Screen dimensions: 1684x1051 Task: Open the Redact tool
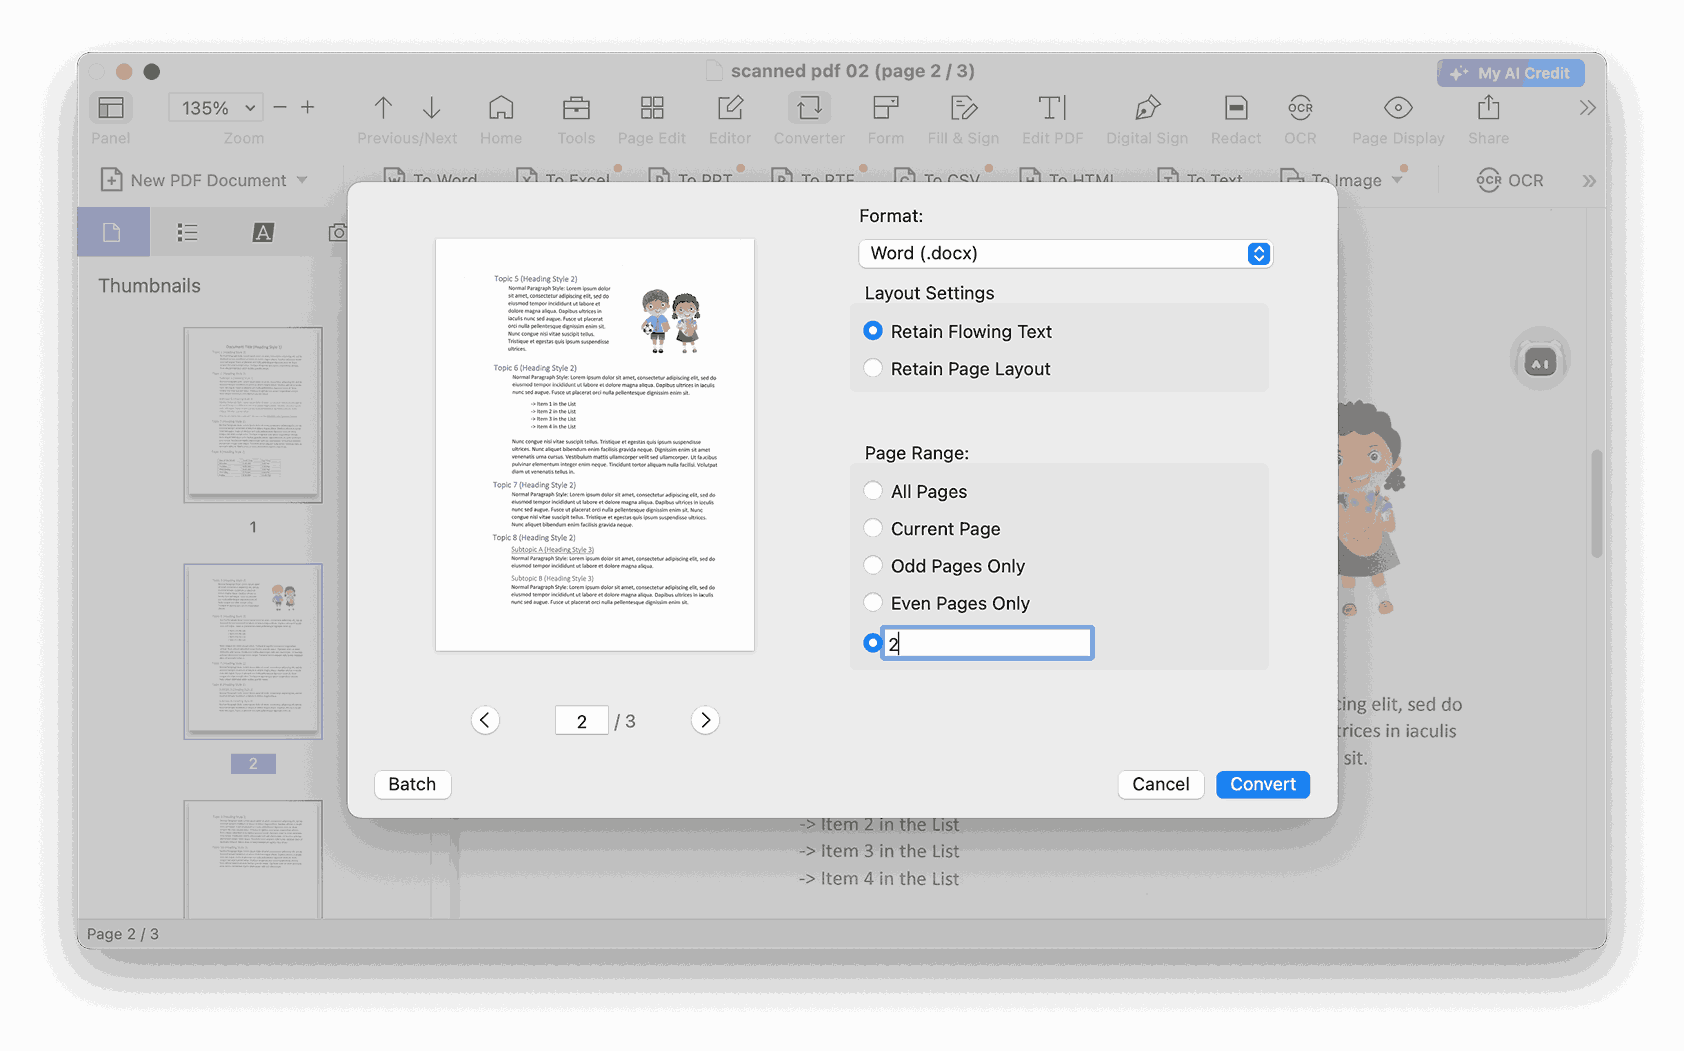click(1236, 107)
